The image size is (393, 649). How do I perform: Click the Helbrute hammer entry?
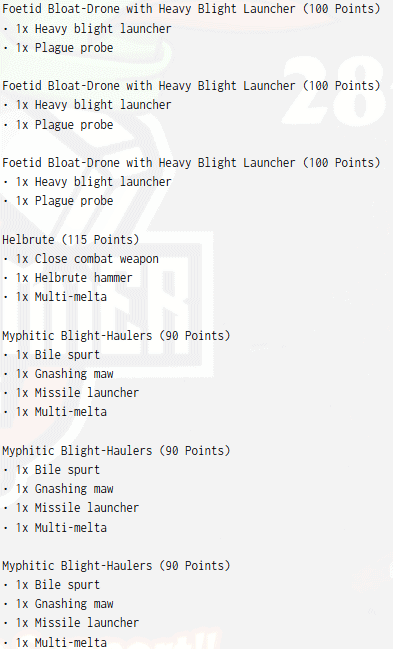pyautogui.click(x=68, y=278)
